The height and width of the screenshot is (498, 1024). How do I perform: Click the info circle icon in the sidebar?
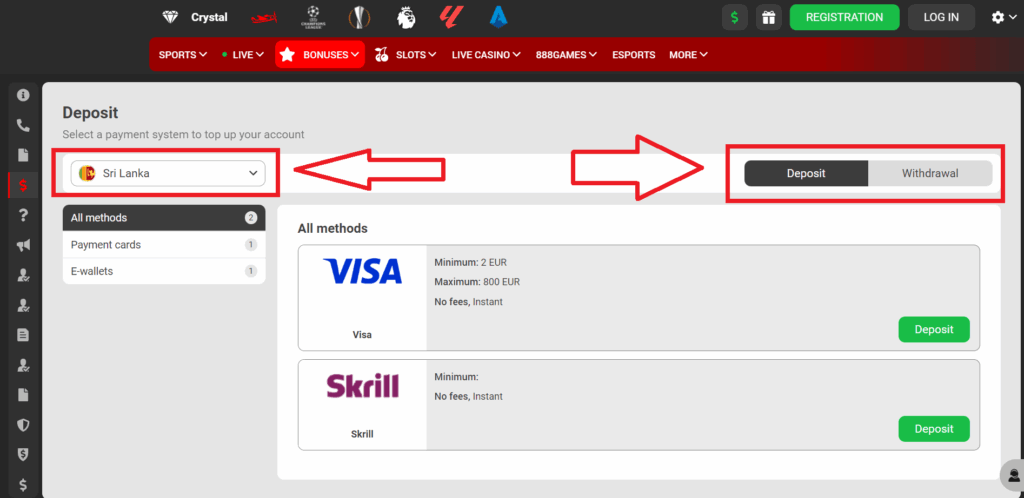click(x=24, y=95)
